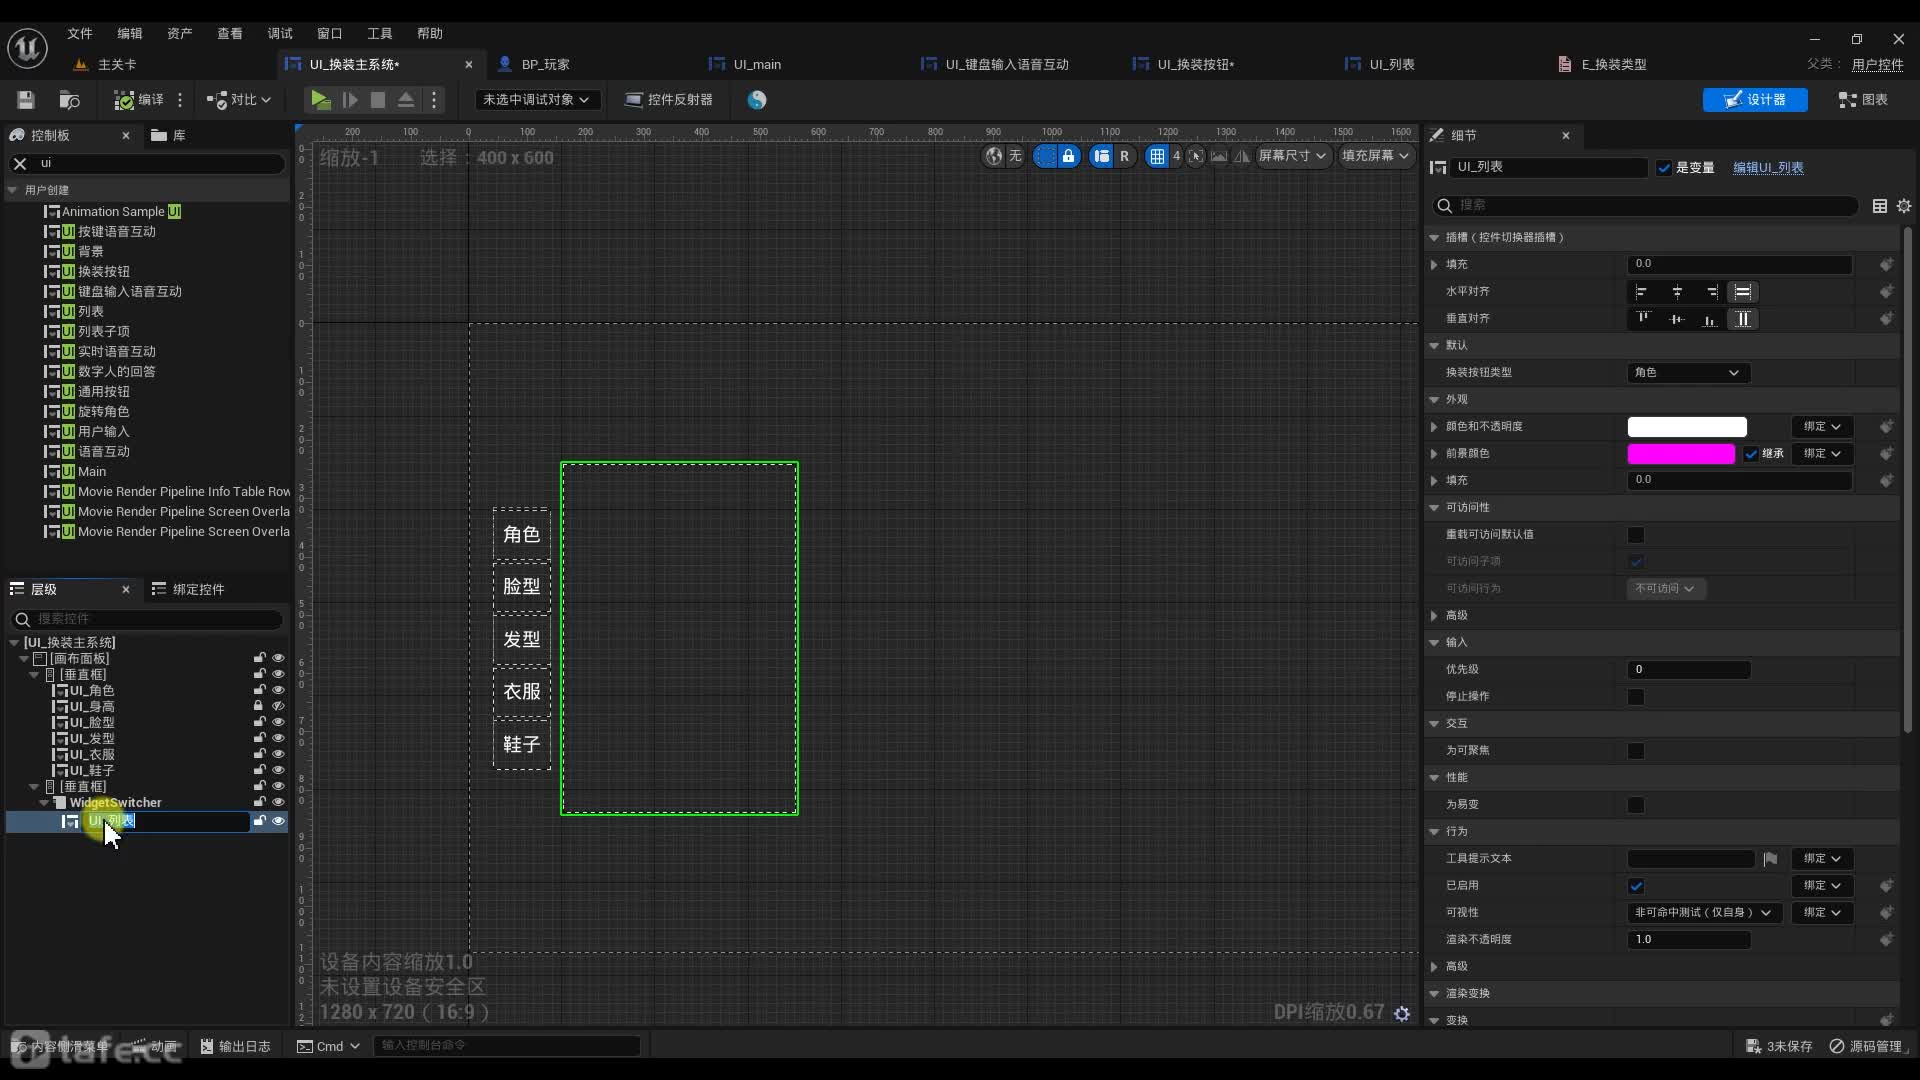
Task: Collapse the WidgetSwitcher tree node
Action: pos(44,803)
